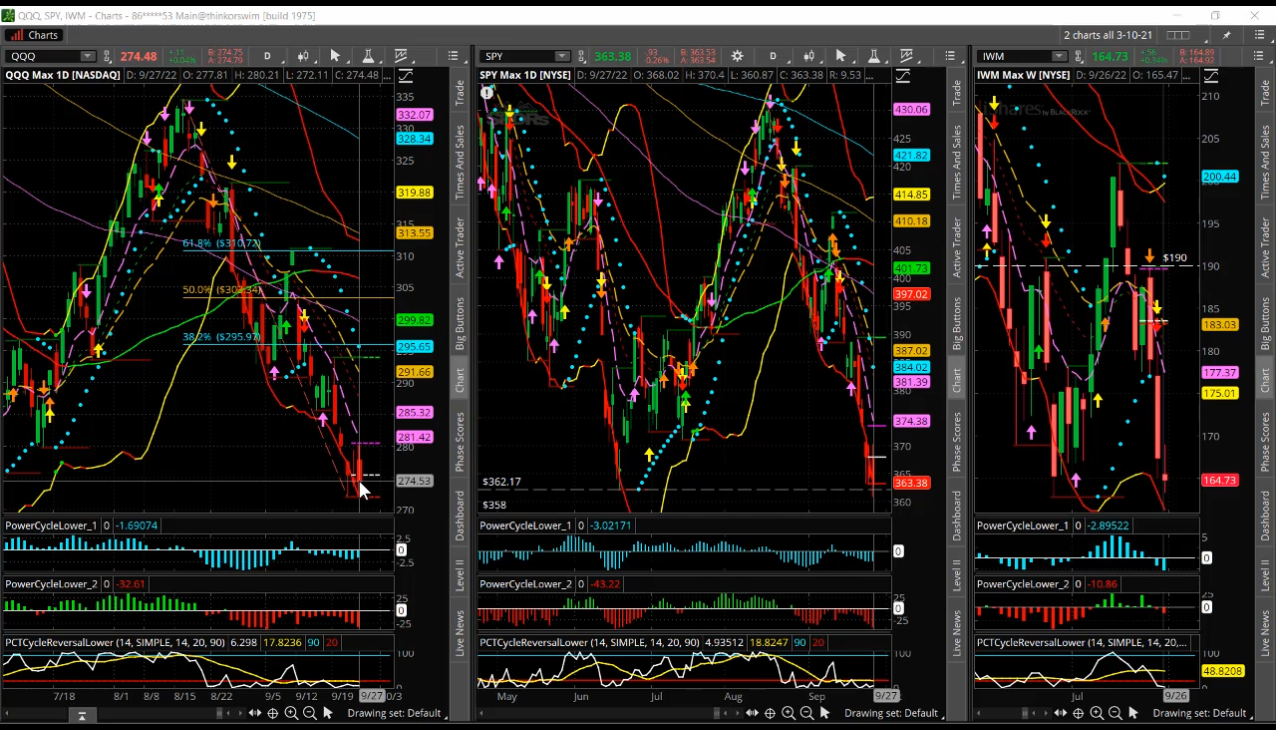Screen dimensions: 1276x730
Task: Open the candlestick chart style icon in SPY chart
Action: tap(808, 56)
